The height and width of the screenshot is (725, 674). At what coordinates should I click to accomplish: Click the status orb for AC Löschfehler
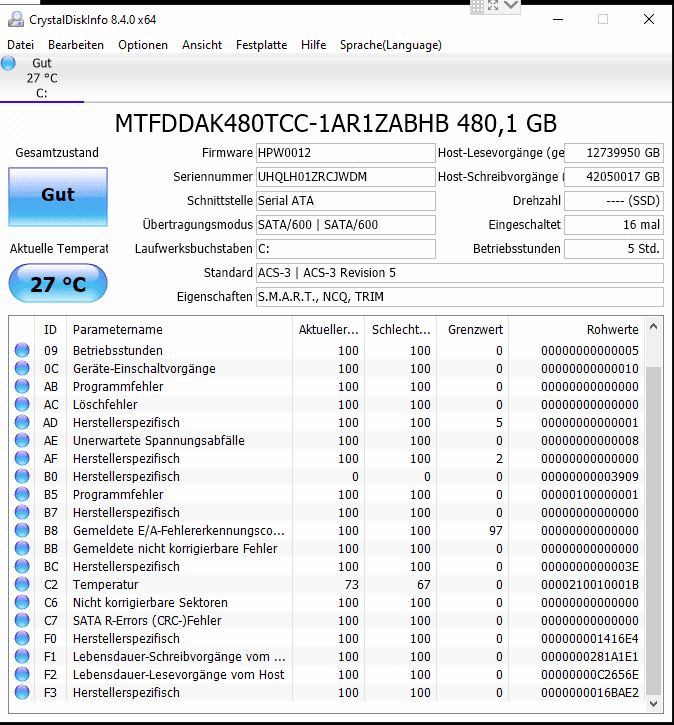[22, 404]
